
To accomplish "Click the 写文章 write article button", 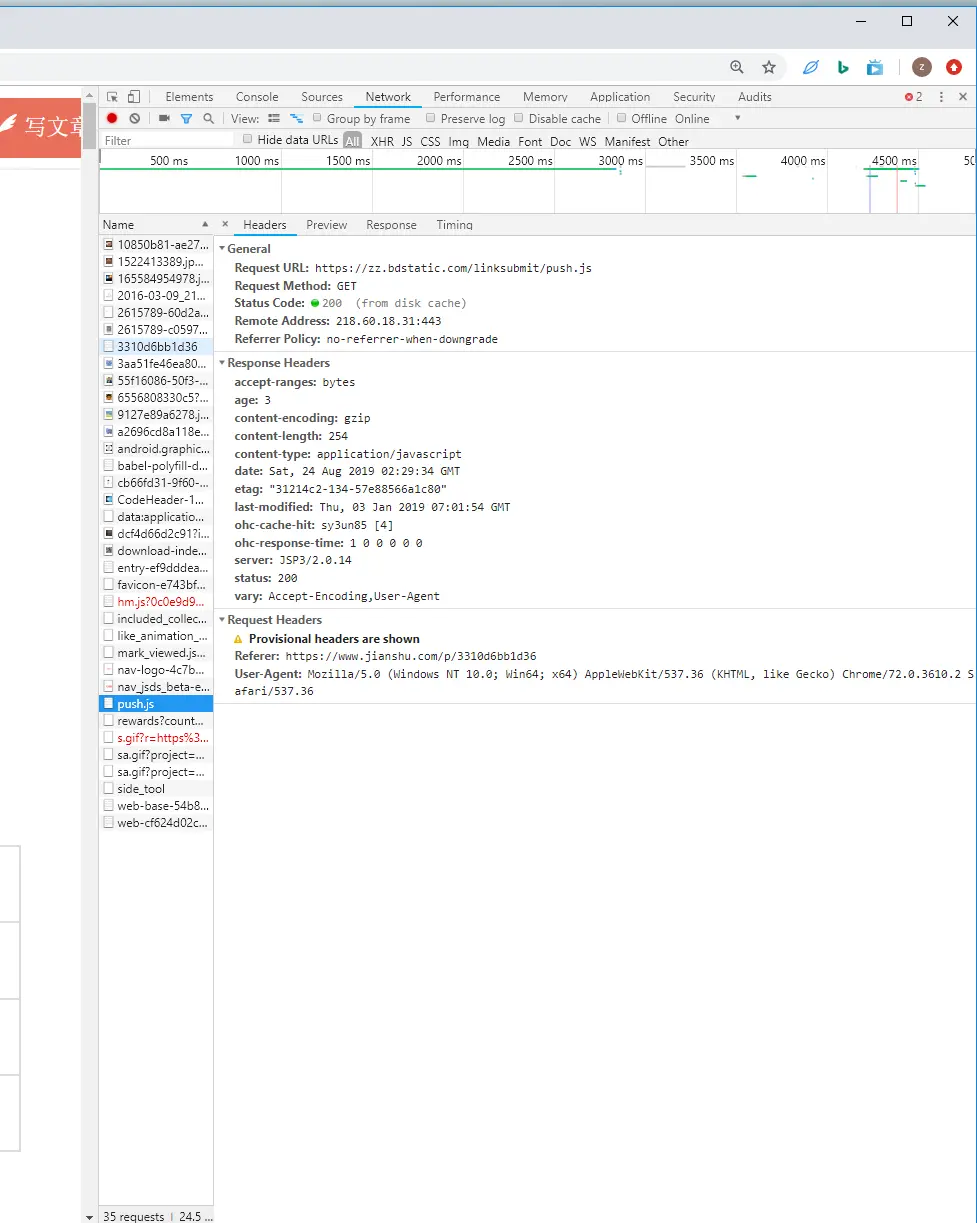I will (x=40, y=127).
